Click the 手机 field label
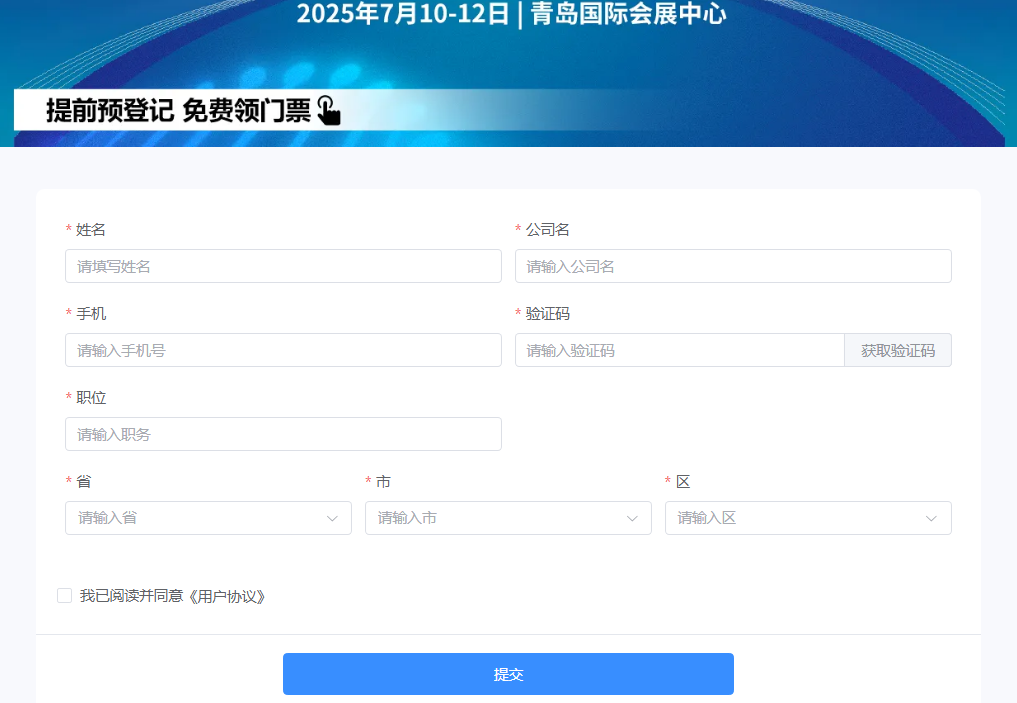1017x703 pixels. 91,314
